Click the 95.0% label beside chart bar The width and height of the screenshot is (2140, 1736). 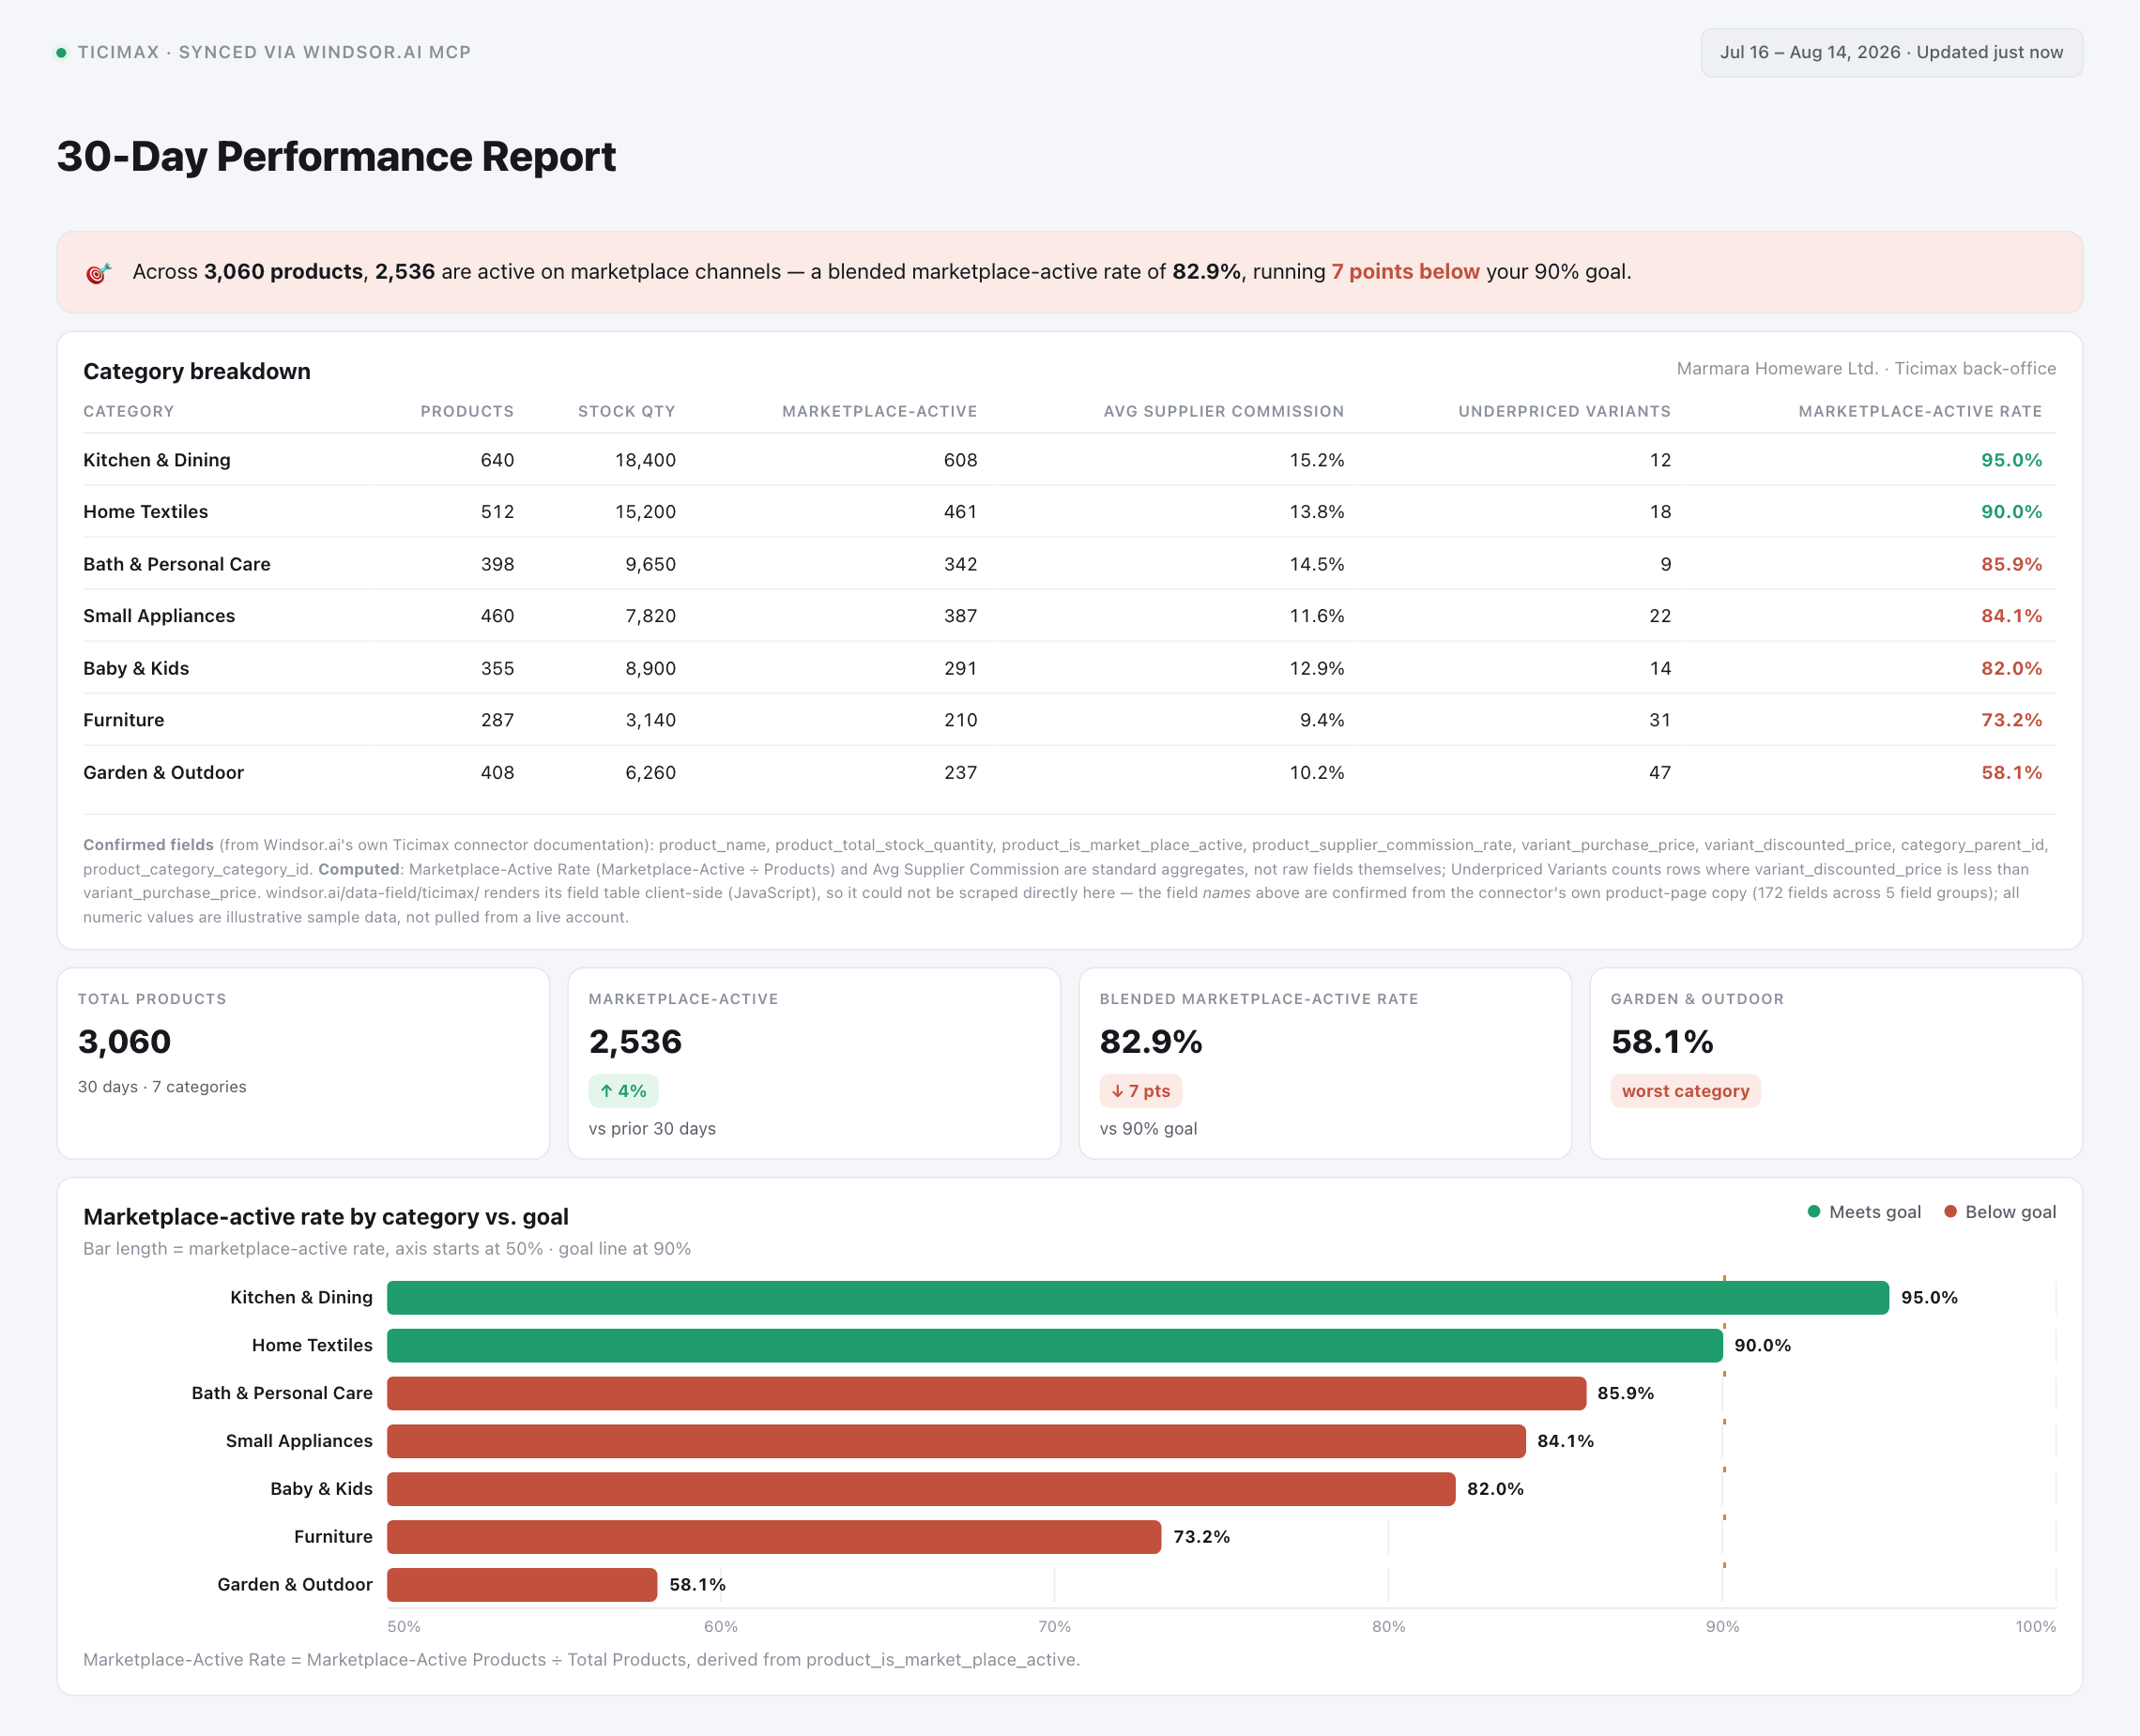coord(1929,1297)
